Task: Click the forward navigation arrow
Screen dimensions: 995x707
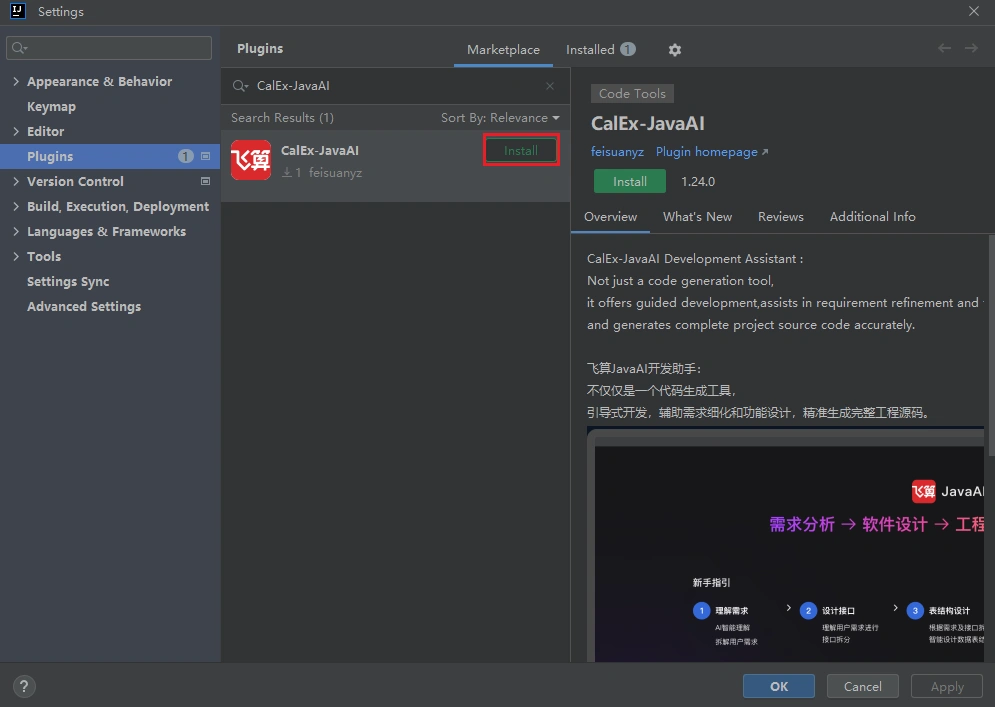Action: (x=971, y=47)
